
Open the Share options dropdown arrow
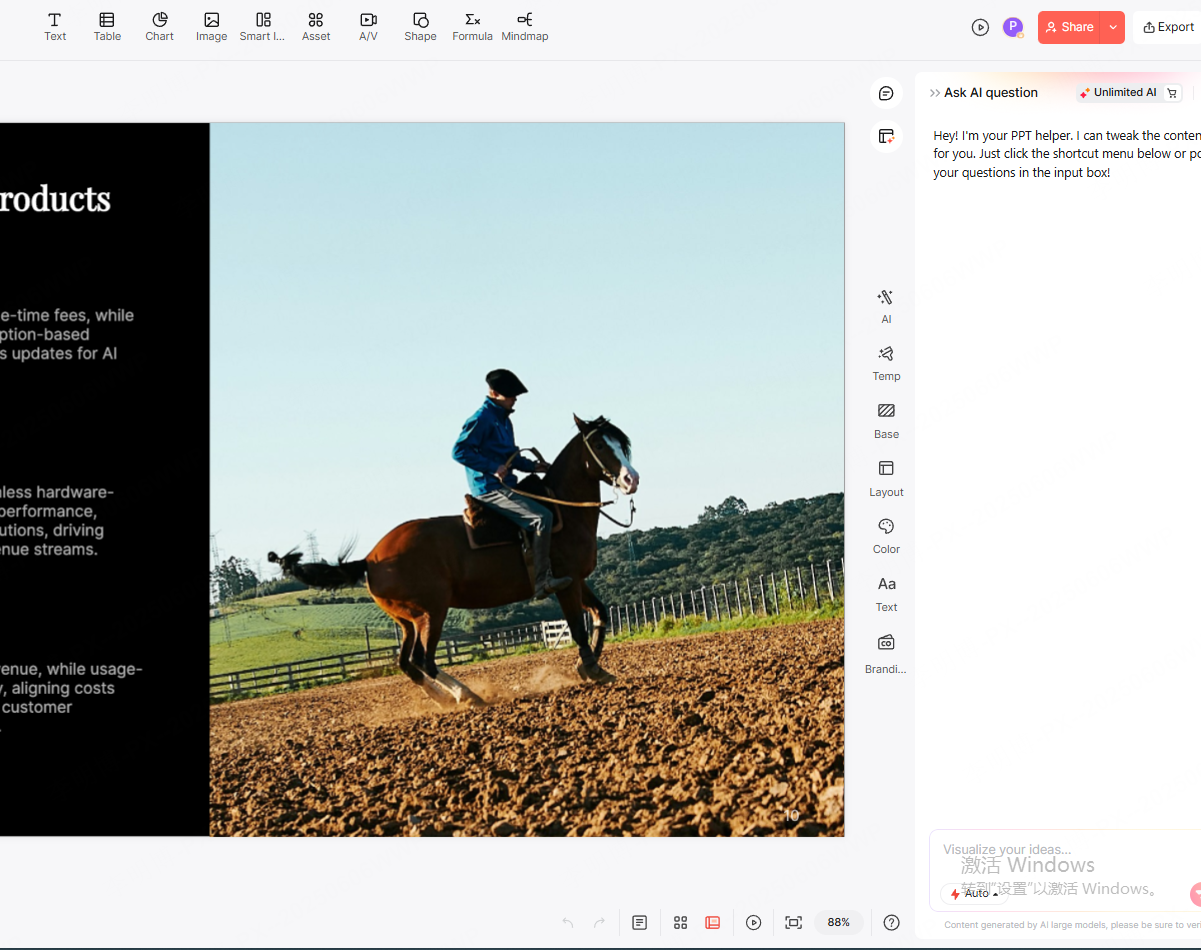[x=1114, y=27]
